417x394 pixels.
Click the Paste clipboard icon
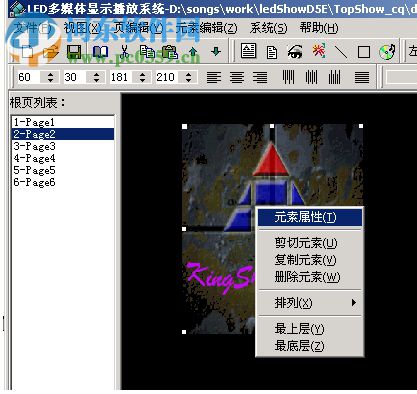click(x=169, y=52)
